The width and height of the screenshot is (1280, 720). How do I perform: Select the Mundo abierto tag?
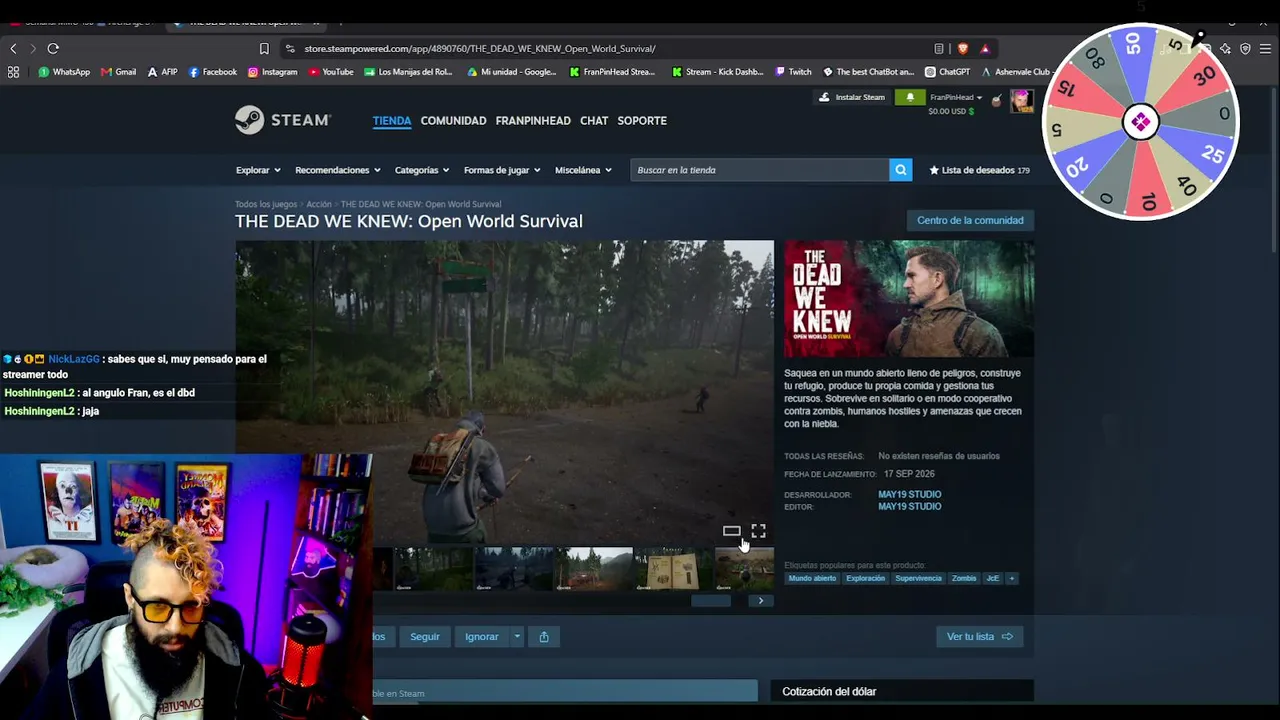click(x=812, y=578)
